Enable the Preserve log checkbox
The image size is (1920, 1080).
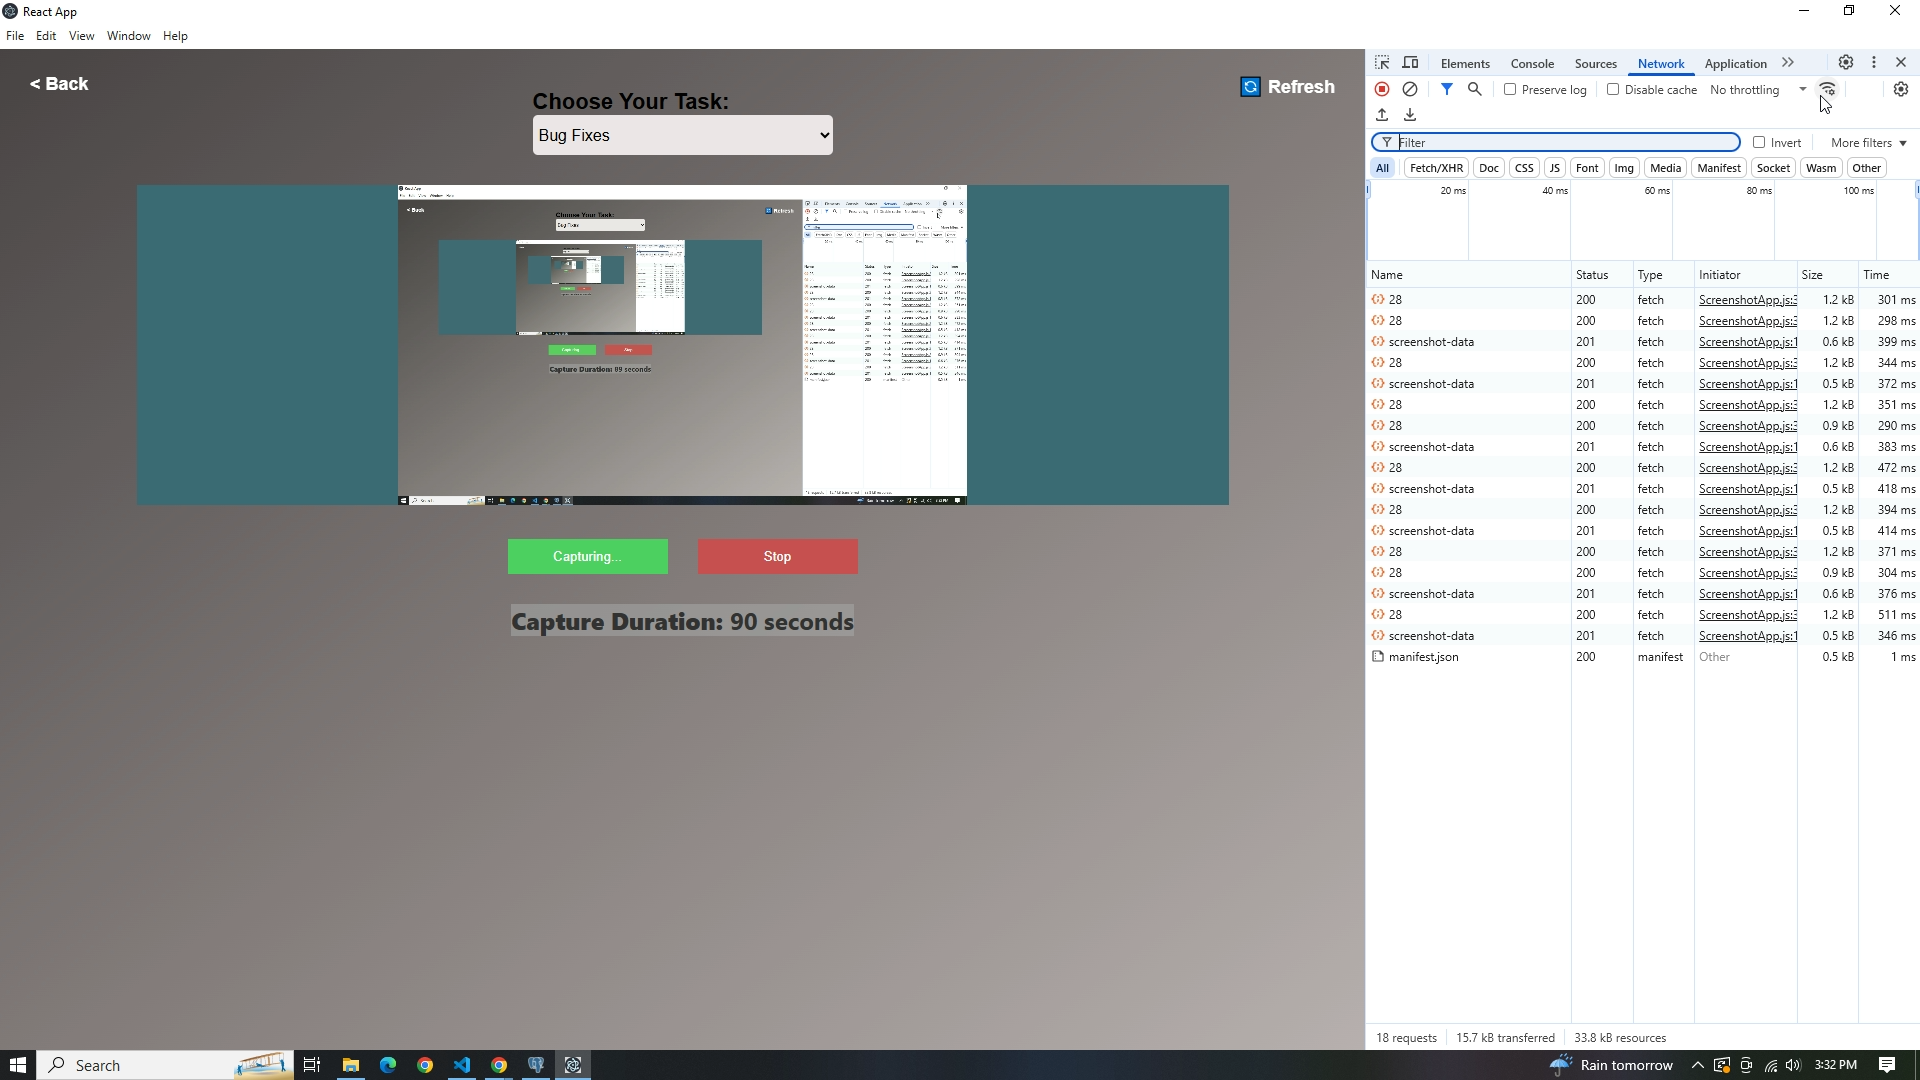(1510, 89)
